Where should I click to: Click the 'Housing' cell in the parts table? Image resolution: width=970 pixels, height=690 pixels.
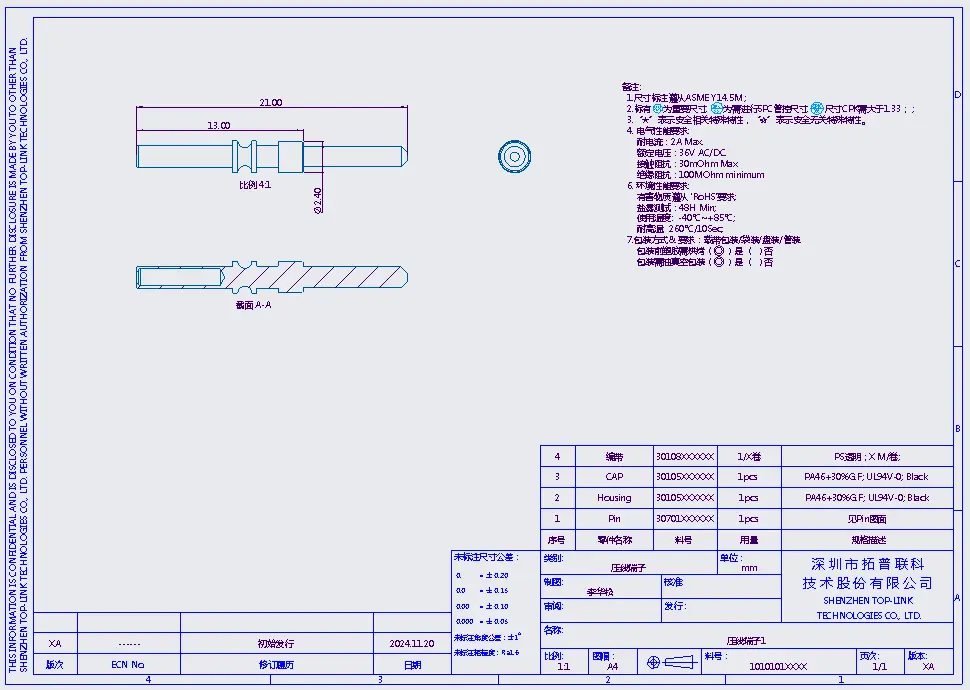614,498
